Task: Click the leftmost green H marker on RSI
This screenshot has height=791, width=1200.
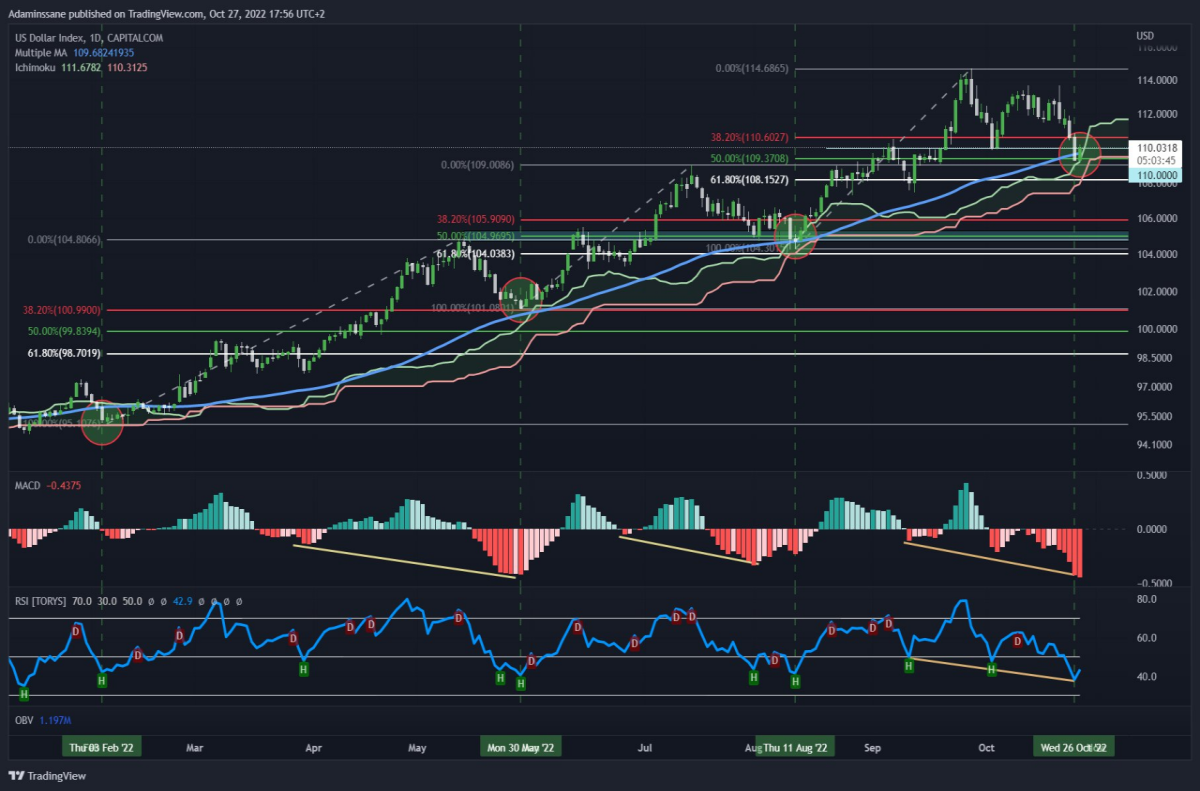Action: (24, 693)
